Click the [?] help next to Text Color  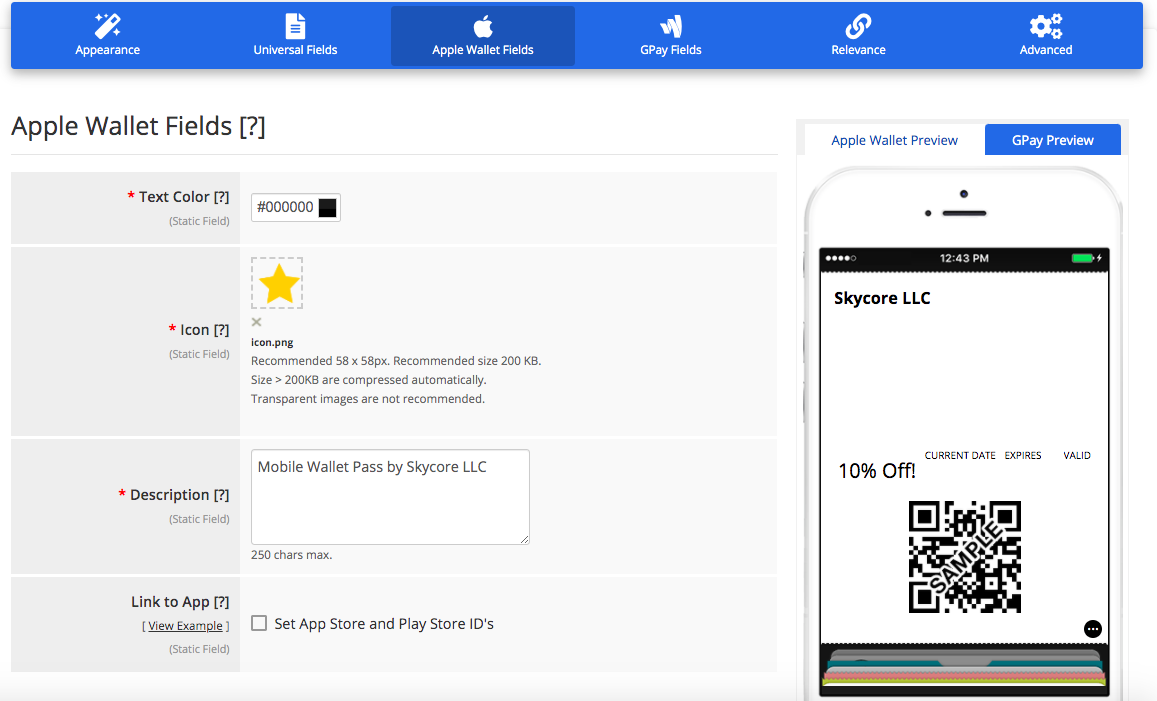221,197
